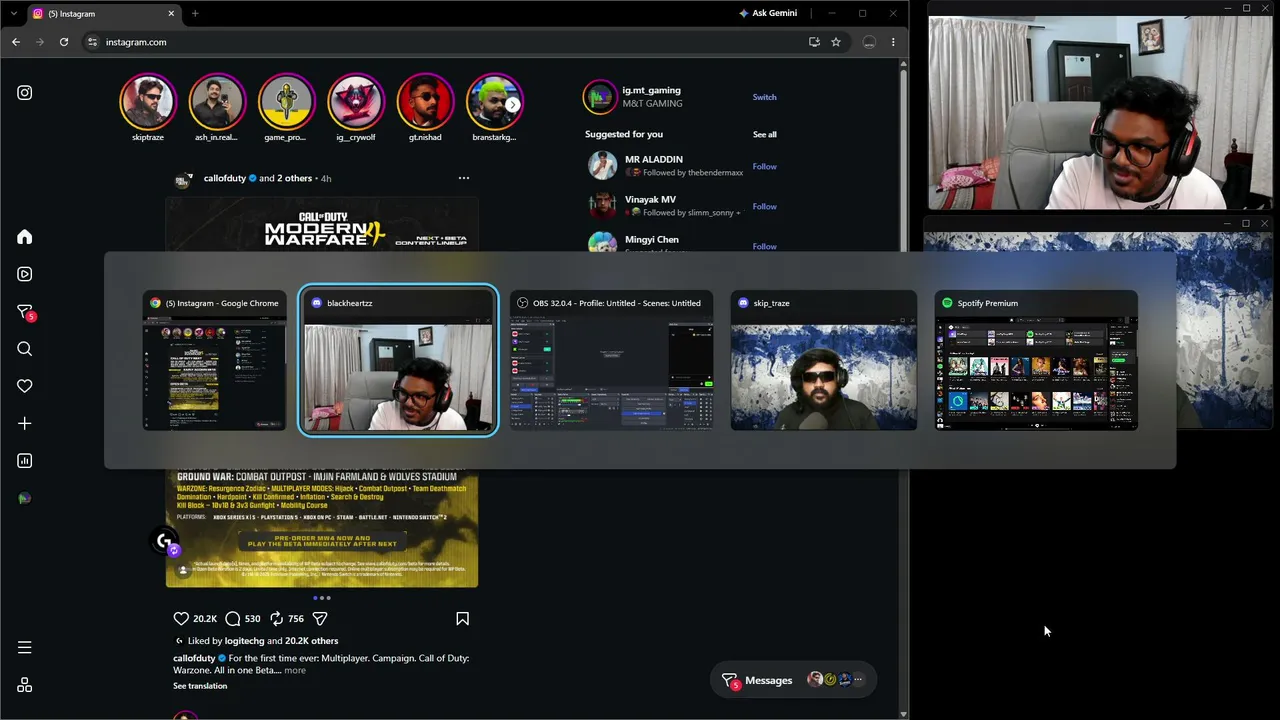This screenshot has width=1280, height=720.
Task: Click See translation under the caption
Action: tap(200, 686)
